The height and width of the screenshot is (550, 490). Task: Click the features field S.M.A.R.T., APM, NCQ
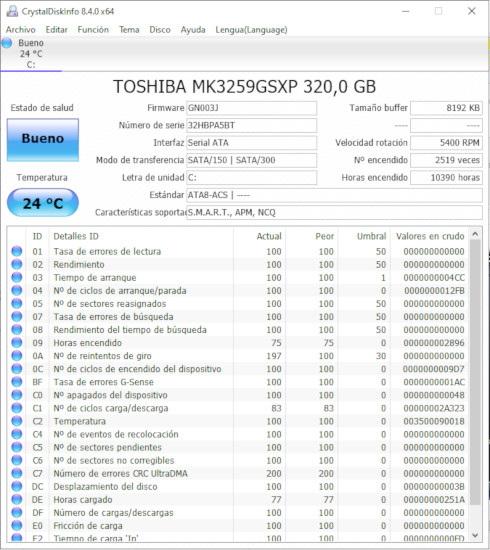pos(334,213)
